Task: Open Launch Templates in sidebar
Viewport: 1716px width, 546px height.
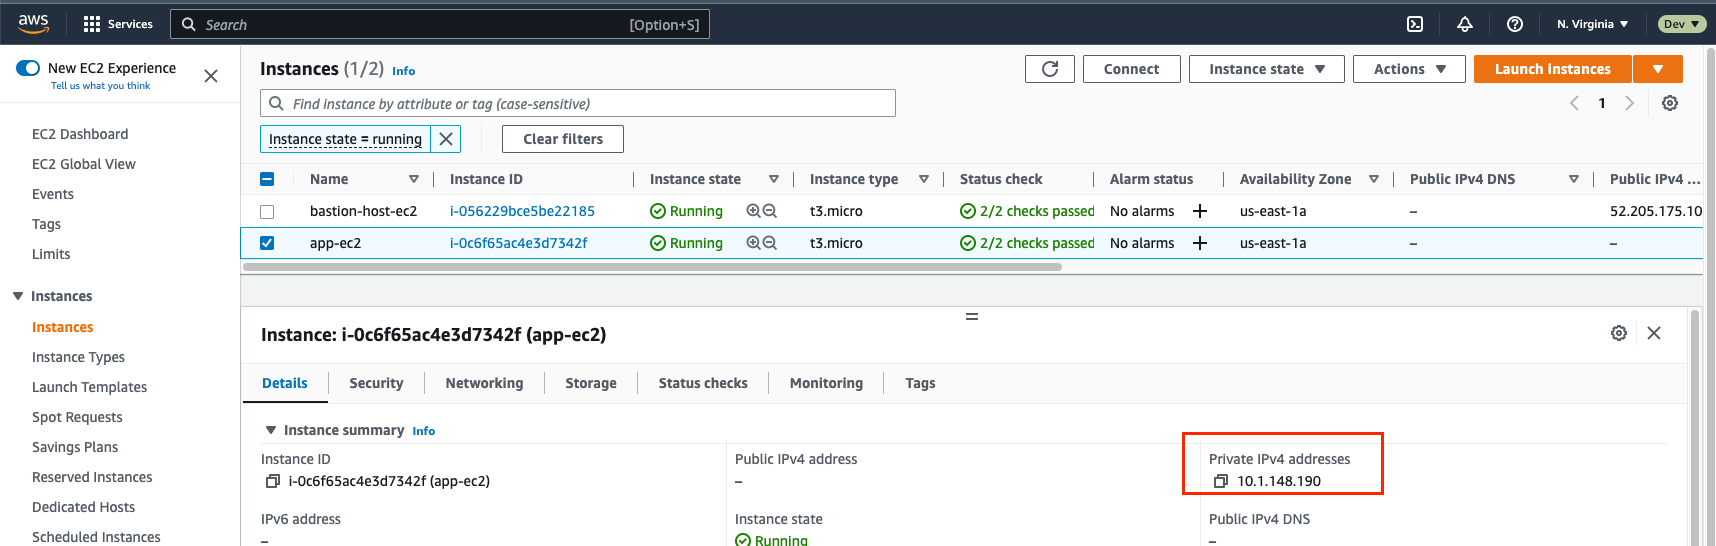Action: click(89, 387)
